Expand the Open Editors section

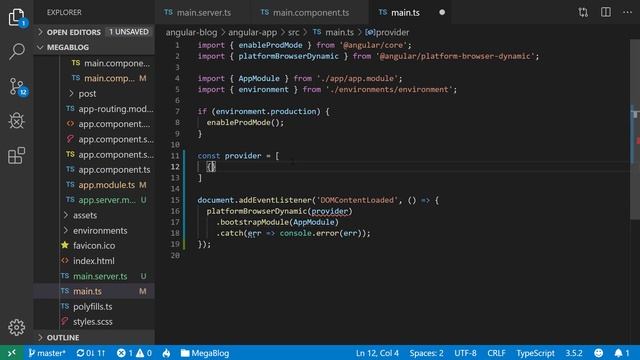(73, 32)
